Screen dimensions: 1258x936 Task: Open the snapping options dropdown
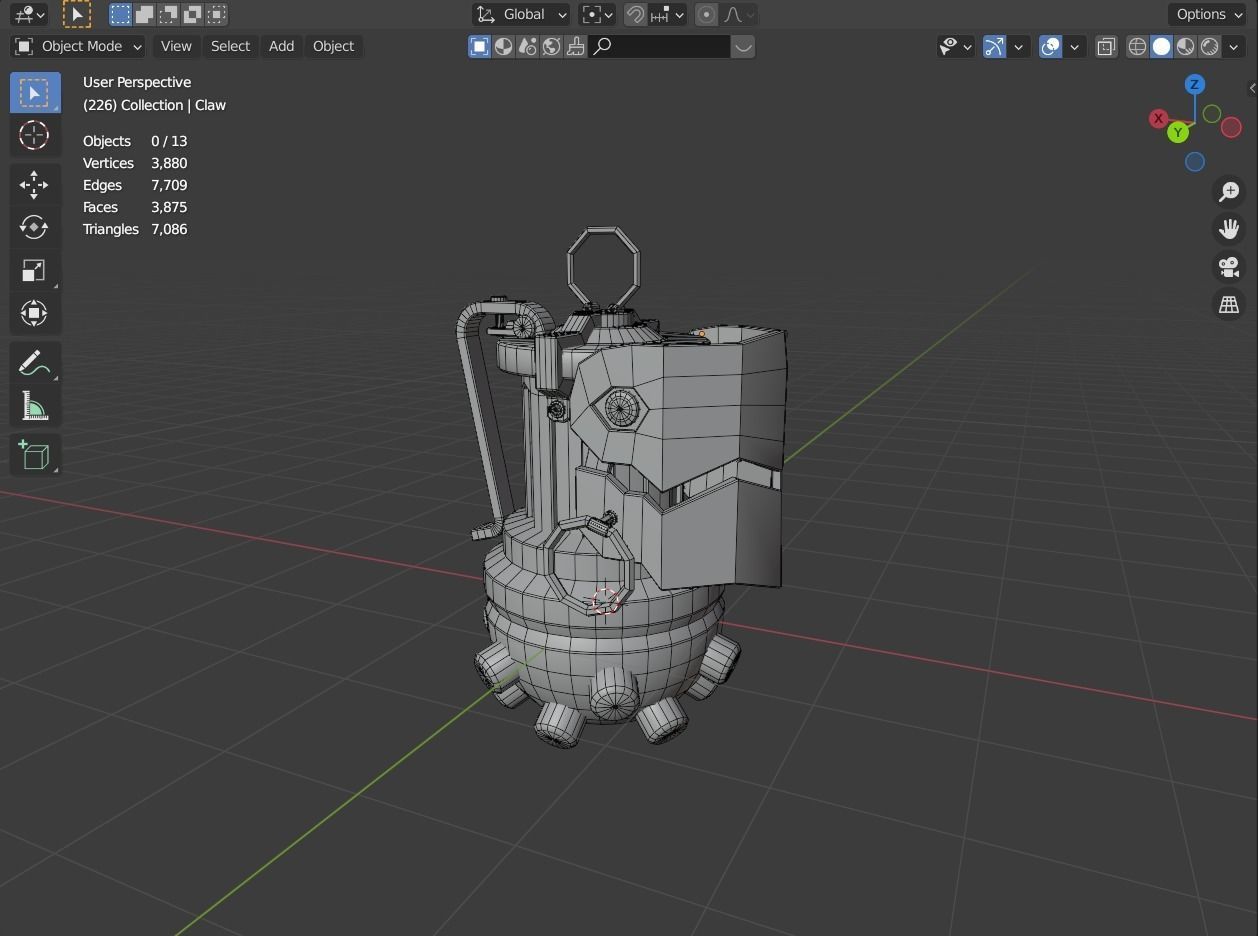(x=667, y=14)
